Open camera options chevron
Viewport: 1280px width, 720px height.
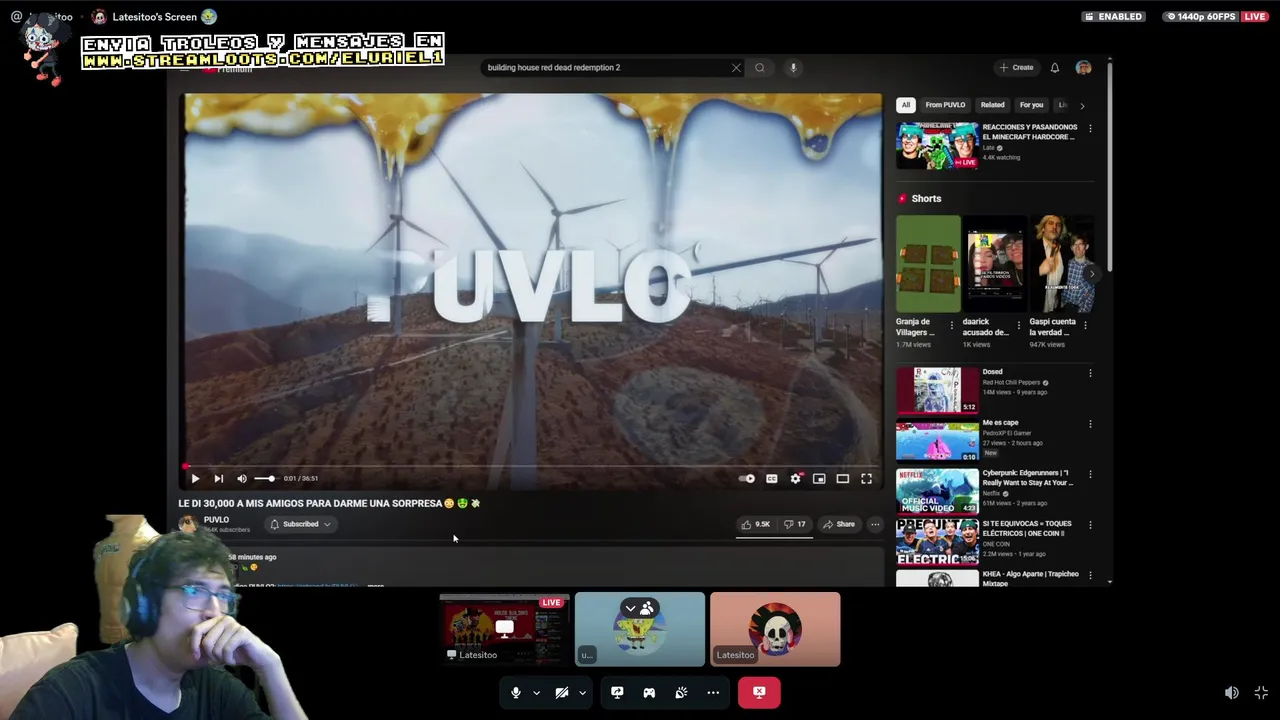pos(582,692)
